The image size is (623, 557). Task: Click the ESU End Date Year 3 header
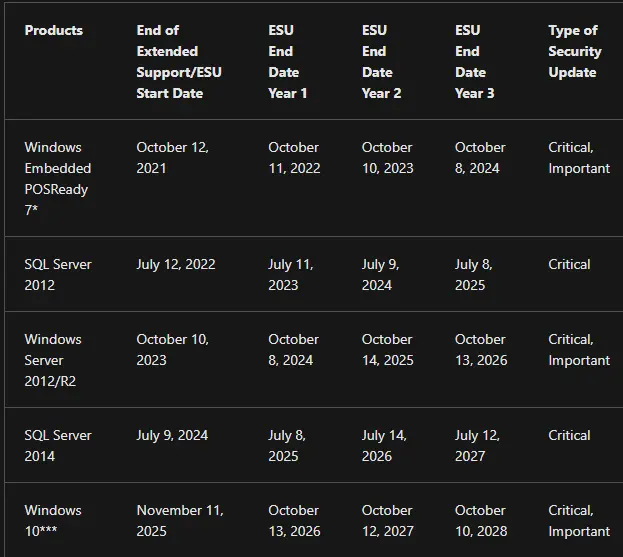tap(475, 62)
